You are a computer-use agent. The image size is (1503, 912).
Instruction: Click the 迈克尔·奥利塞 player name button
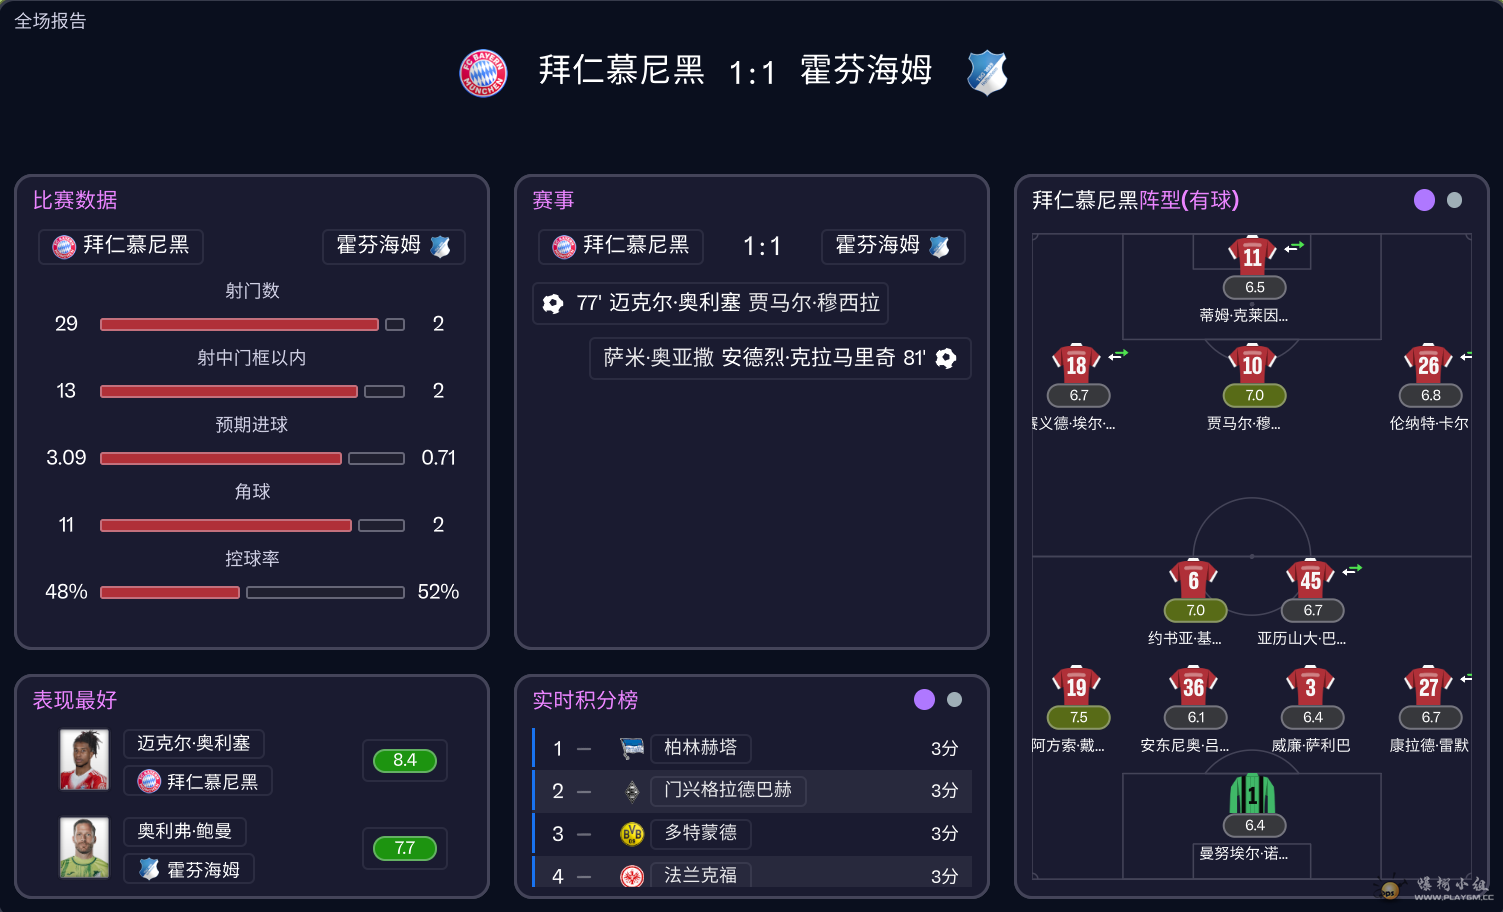click(194, 743)
